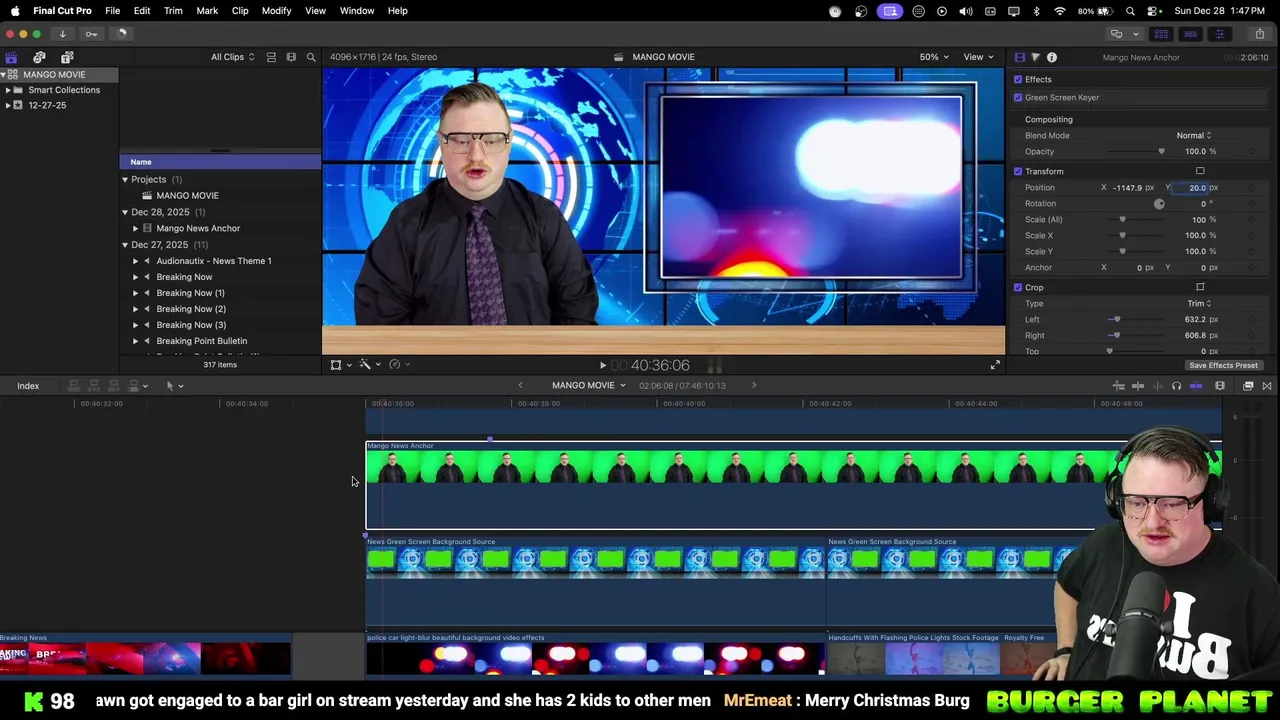Toggle the Transform checkbox
This screenshot has height=720, width=1280.
click(x=1018, y=171)
